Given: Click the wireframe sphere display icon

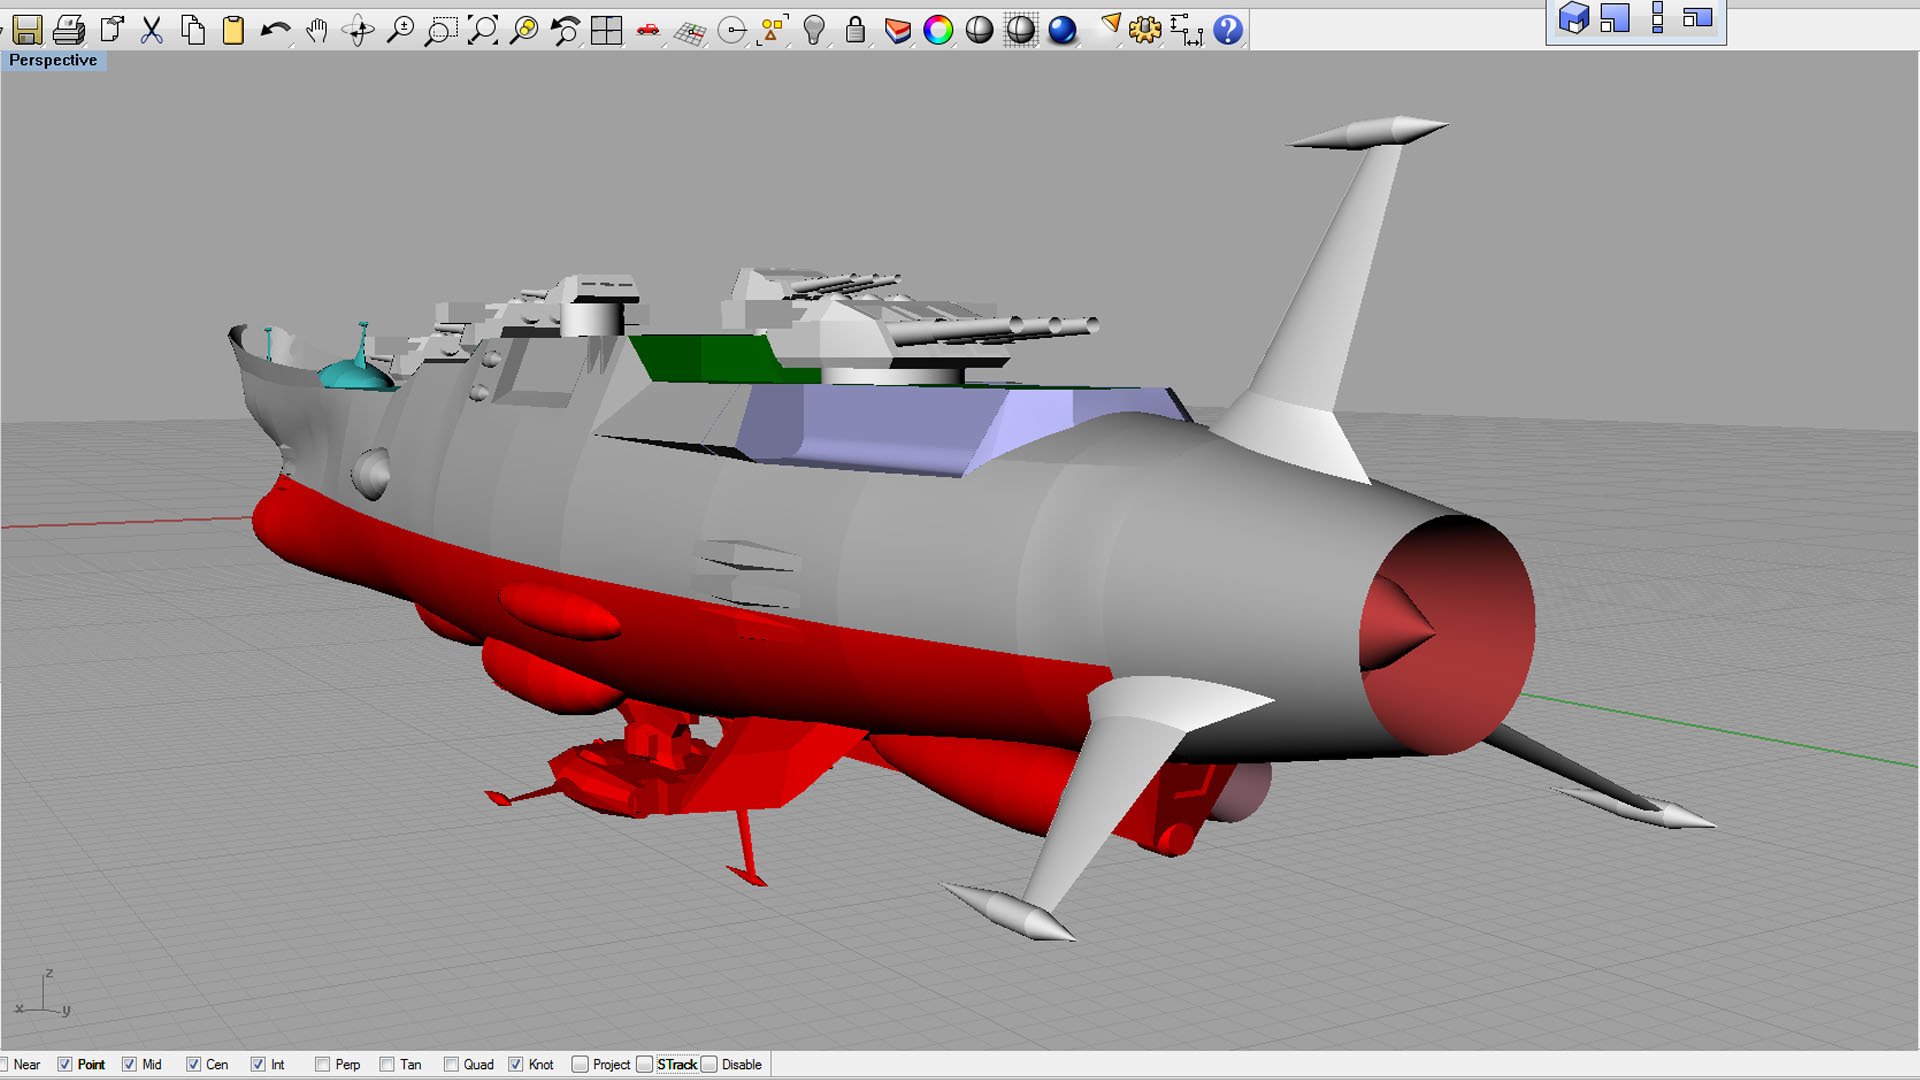Looking at the screenshot, I should [x=1020, y=30].
